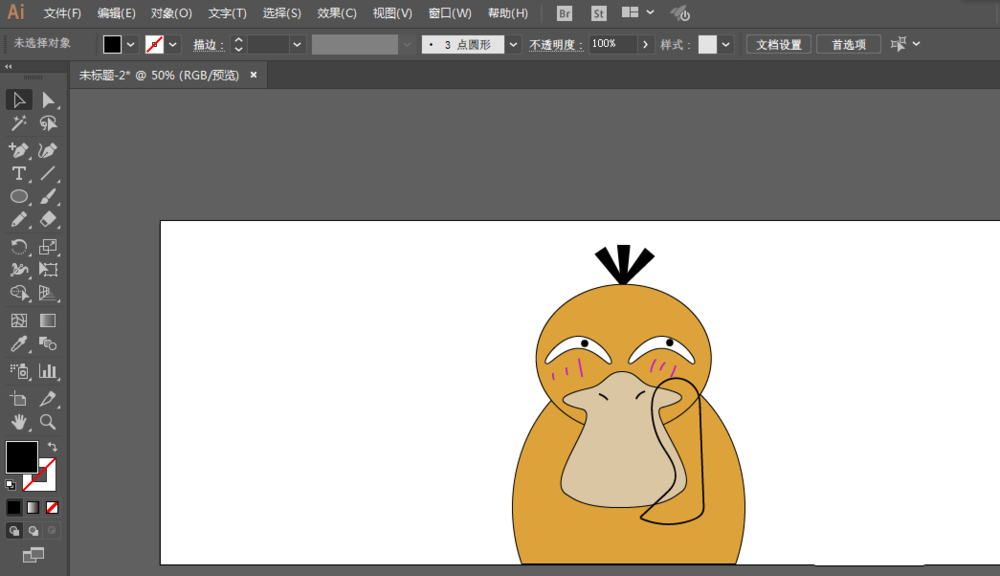This screenshot has width=1000, height=576.
Task: Enable Draw Behind mode
Action: tap(33, 531)
